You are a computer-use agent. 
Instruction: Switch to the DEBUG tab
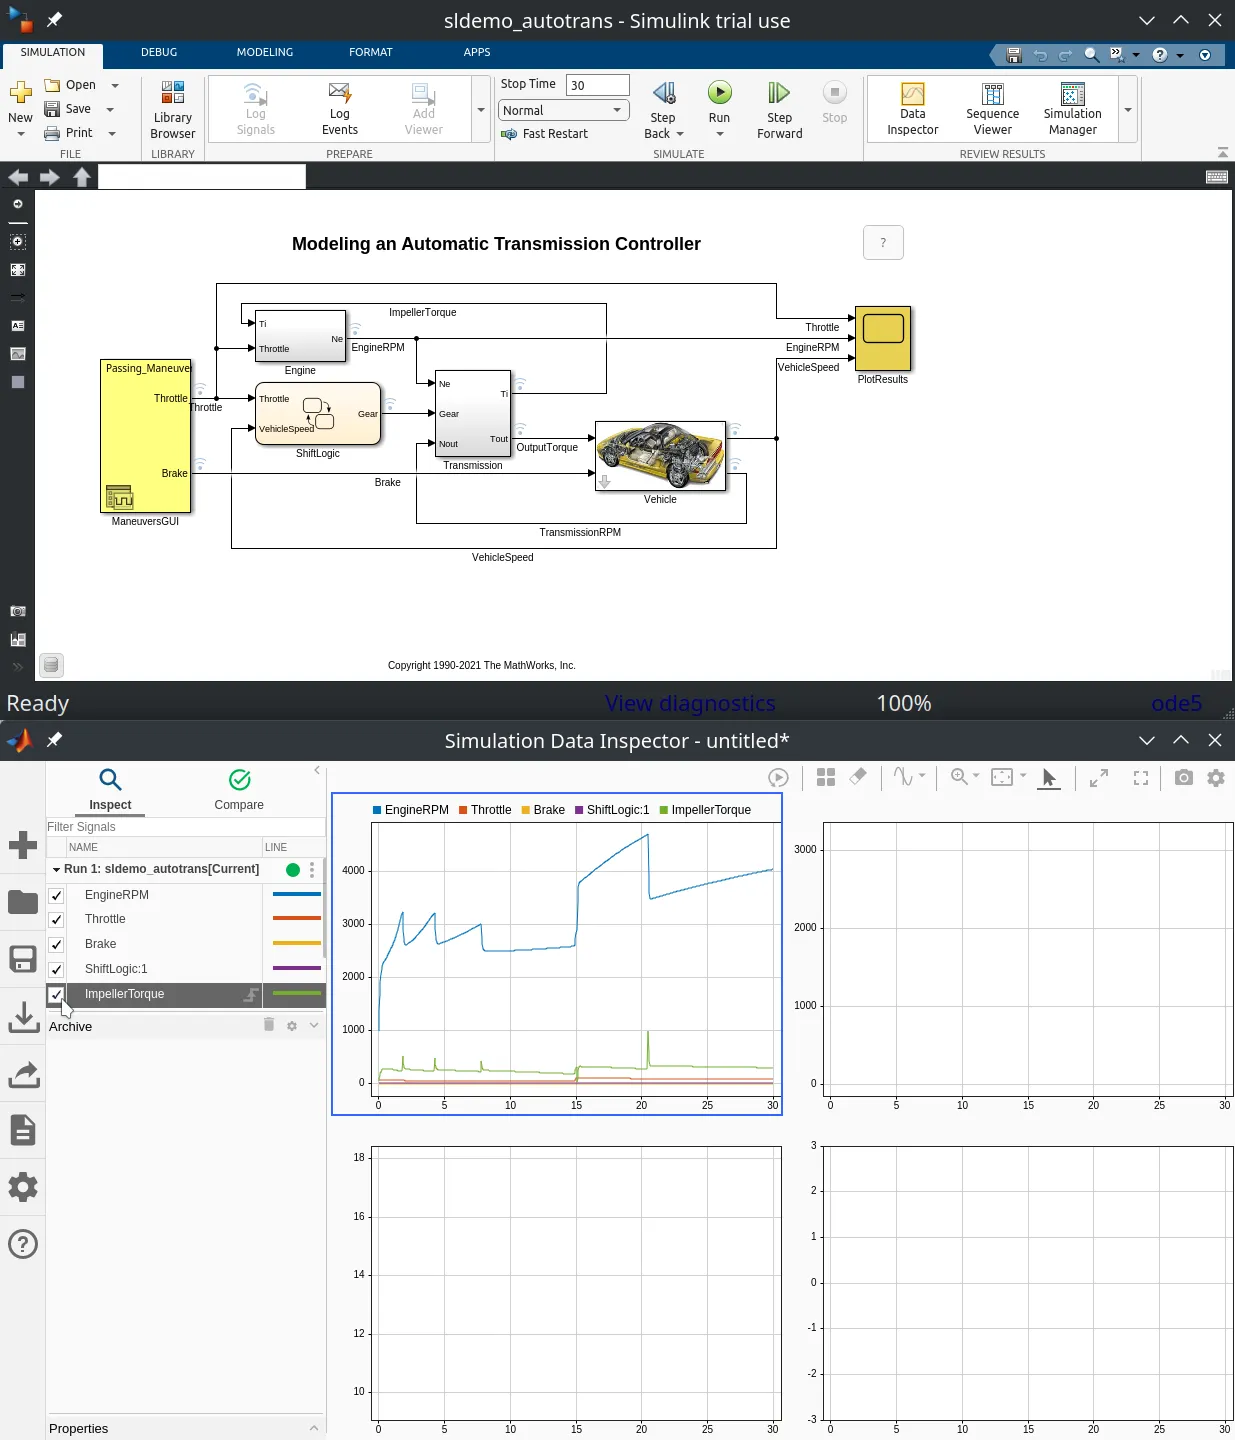pyautogui.click(x=159, y=52)
